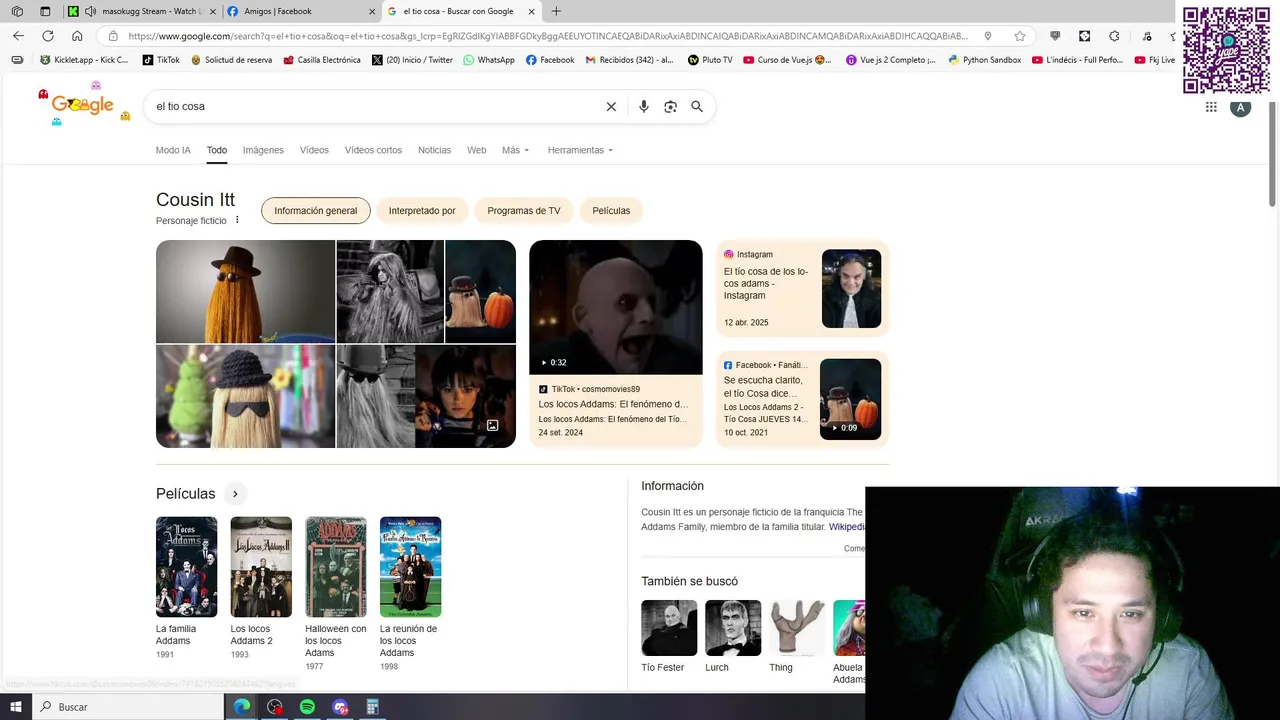1280x720 pixels.
Task: Open Google Lens image search icon
Action: 670,107
